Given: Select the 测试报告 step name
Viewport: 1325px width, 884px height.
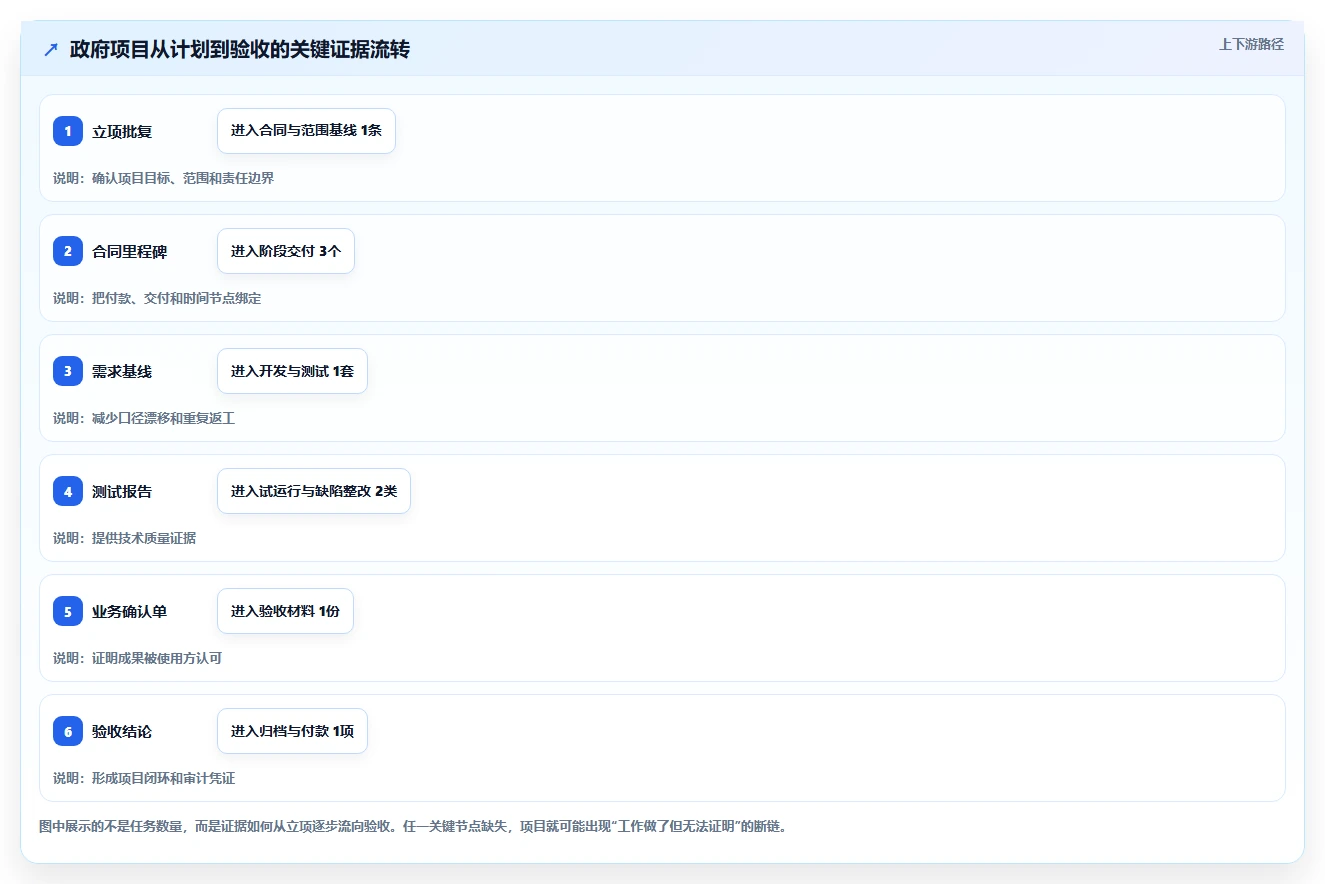Looking at the screenshot, I should tap(122, 491).
